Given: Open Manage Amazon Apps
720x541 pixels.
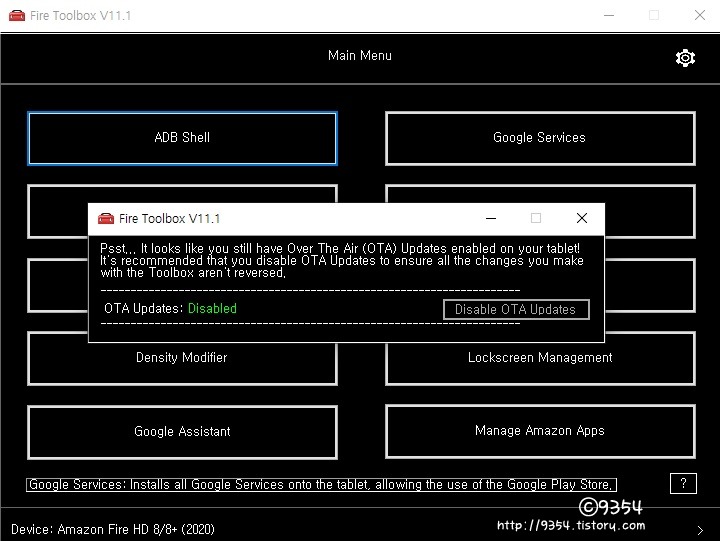Looking at the screenshot, I should [540, 431].
